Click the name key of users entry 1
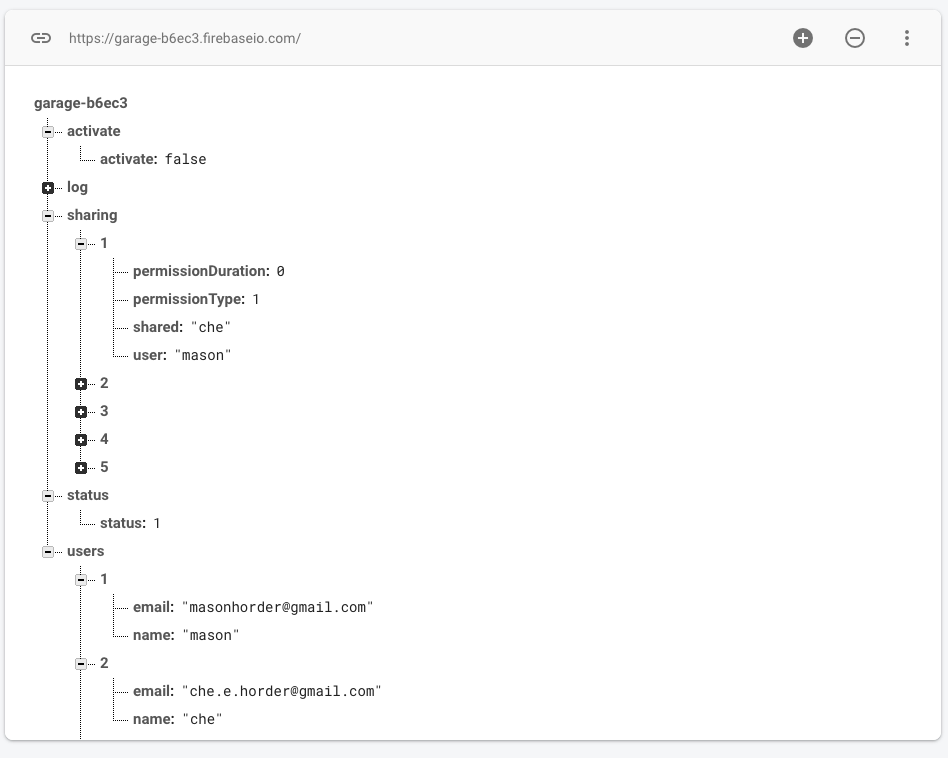Screen dimensions: 948x758 [153, 635]
